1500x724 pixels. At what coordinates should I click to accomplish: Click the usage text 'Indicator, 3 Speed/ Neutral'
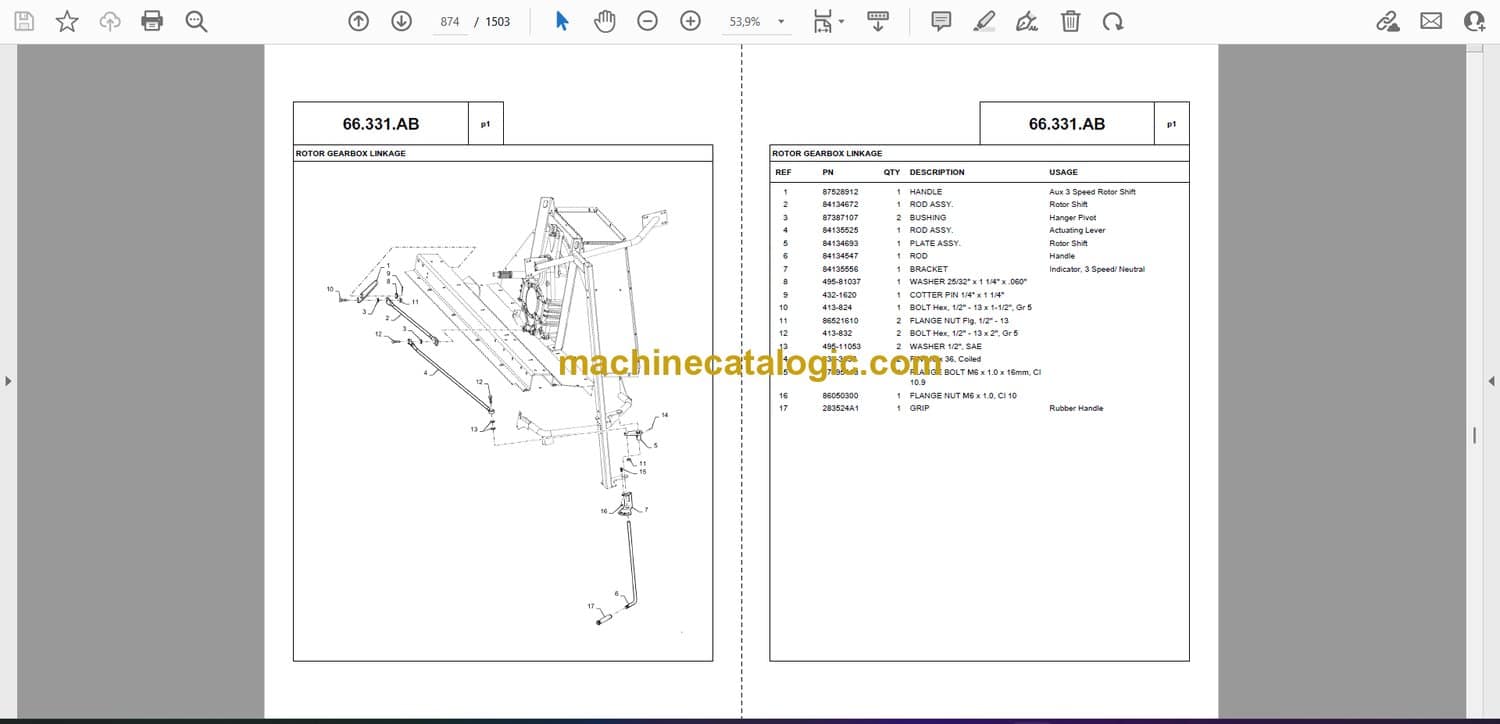pyautogui.click(x=1097, y=269)
